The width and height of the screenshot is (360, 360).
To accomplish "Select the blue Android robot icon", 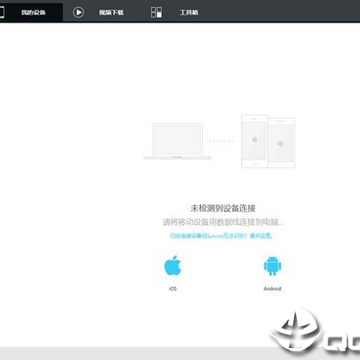I will point(273,266).
